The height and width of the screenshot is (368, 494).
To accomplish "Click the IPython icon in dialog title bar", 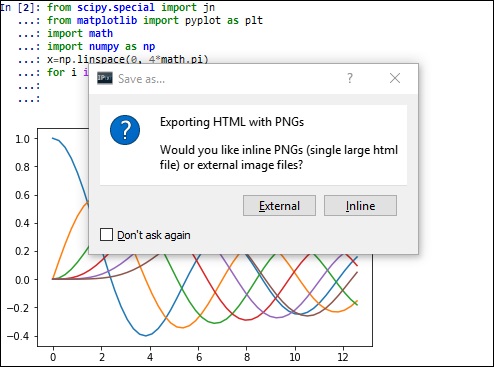I will point(105,78).
